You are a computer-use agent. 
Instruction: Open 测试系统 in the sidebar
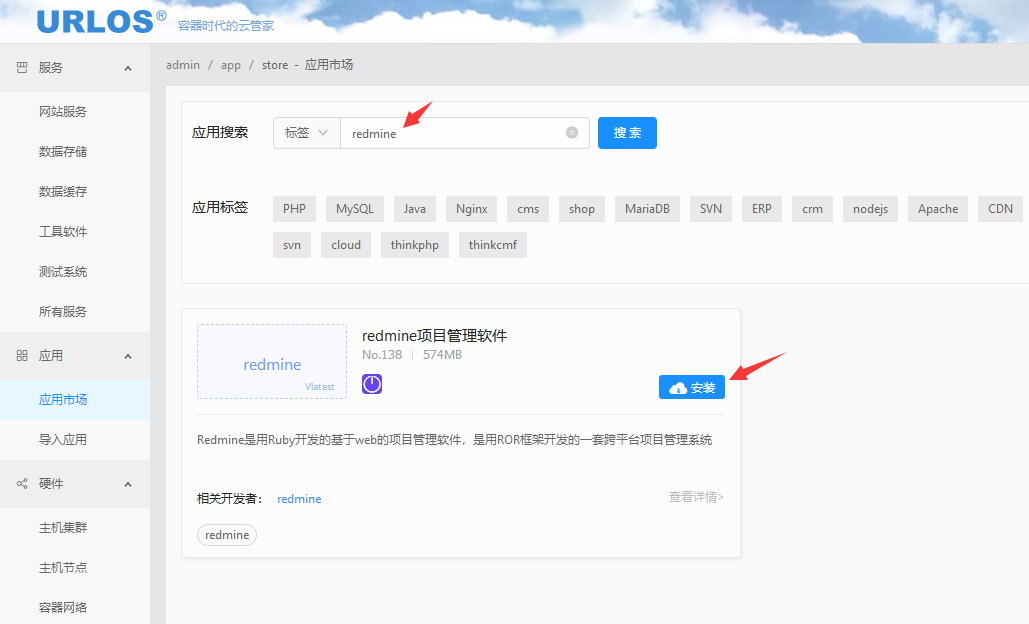pyautogui.click(x=63, y=272)
